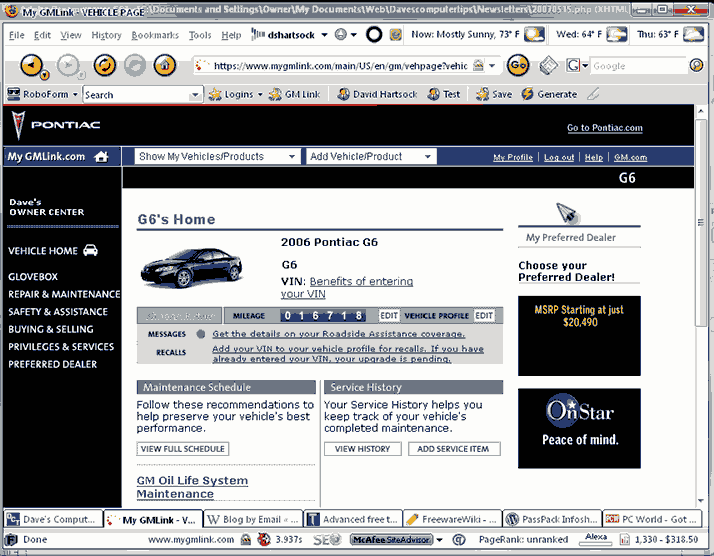Expand the RoboForm Search box dropdown
The height and width of the screenshot is (556, 714).
pyautogui.click(x=195, y=95)
